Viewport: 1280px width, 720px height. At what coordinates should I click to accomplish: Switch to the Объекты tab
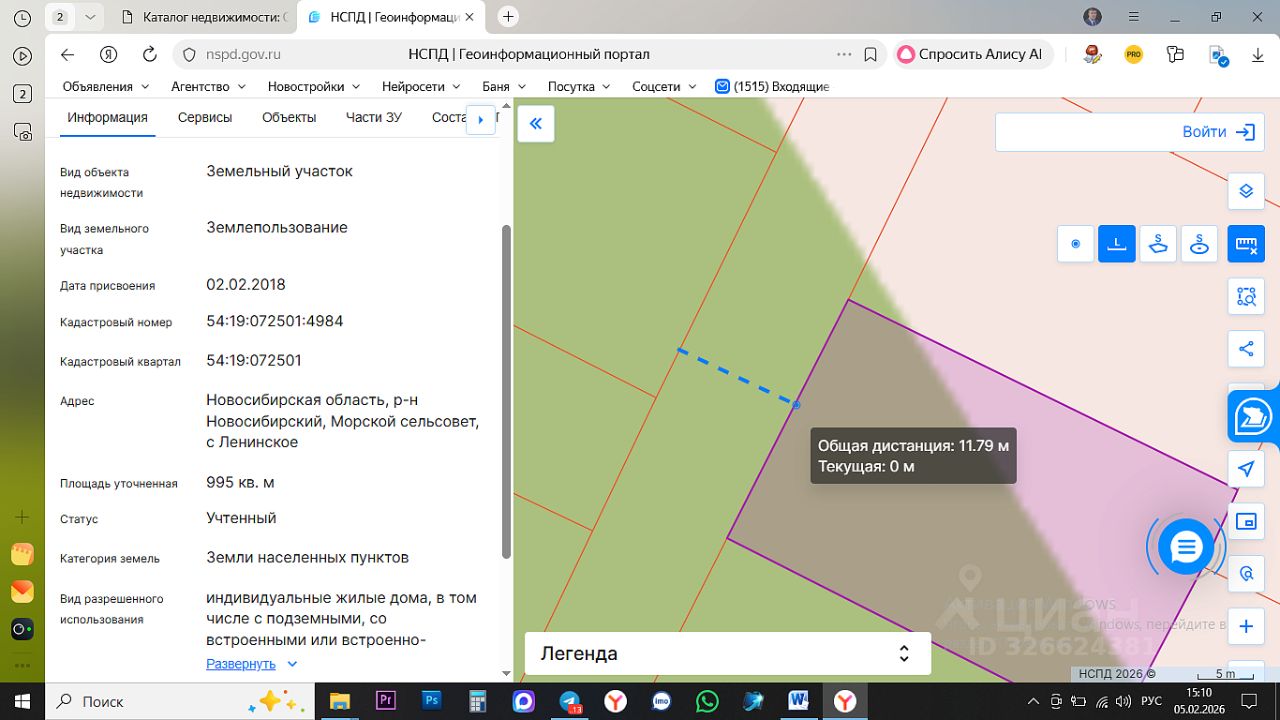[x=289, y=117]
